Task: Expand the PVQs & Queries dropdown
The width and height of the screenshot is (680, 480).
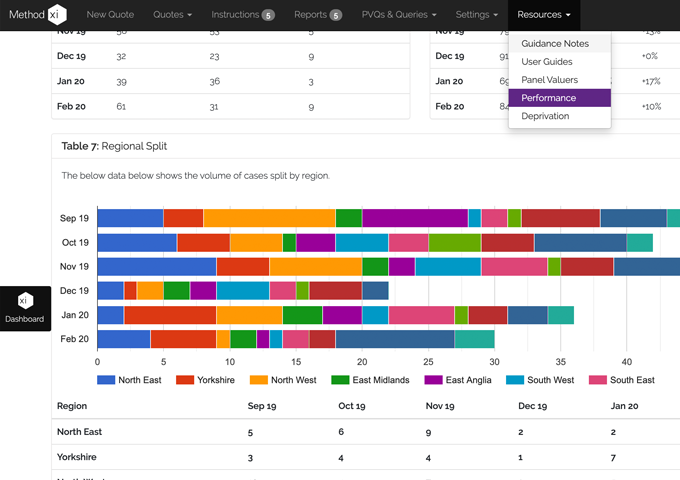Action: (x=399, y=15)
